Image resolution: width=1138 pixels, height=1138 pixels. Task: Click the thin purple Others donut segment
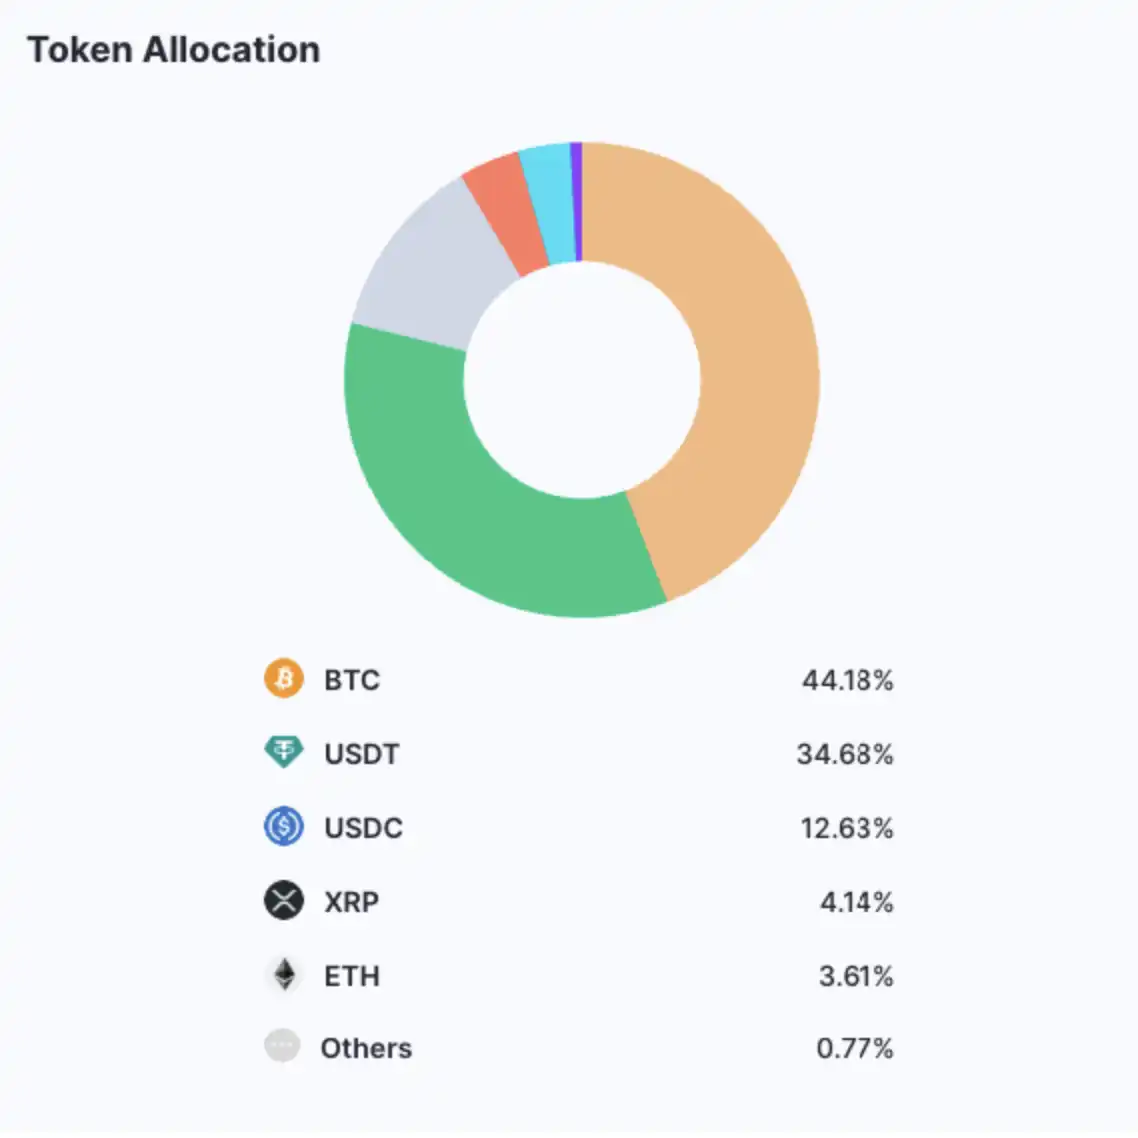pyautogui.click(x=576, y=200)
